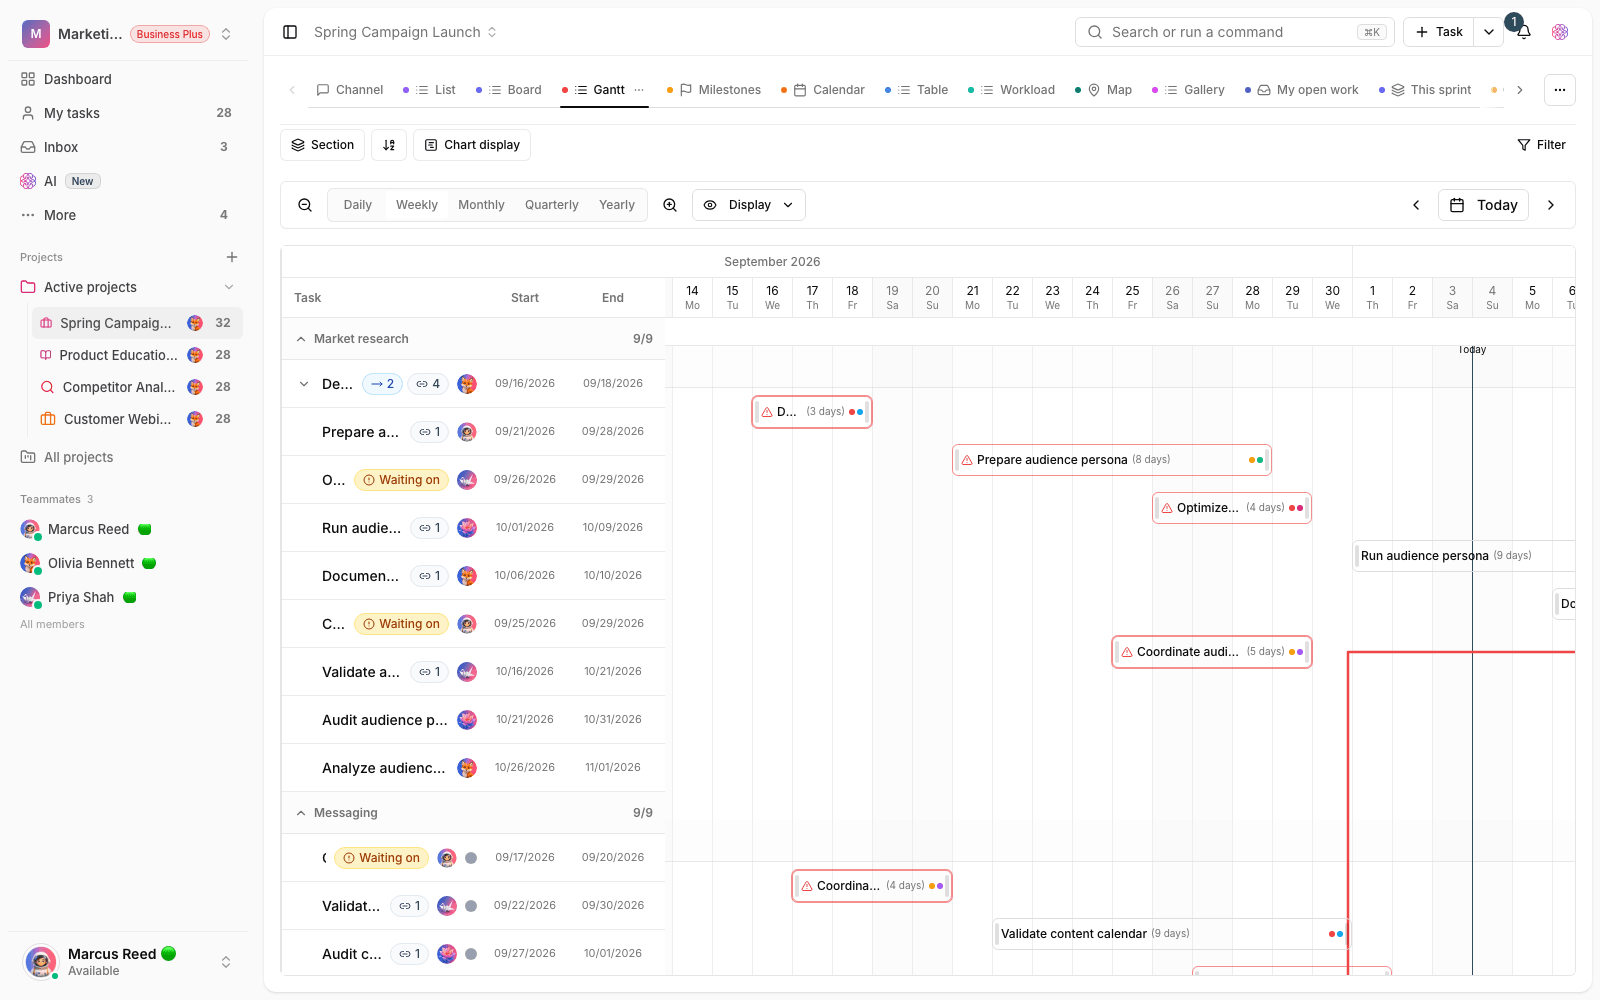The height and width of the screenshot is (1000, 1600).
Task: Click the zoom in magnifier icon
Action: click(670, 205)
